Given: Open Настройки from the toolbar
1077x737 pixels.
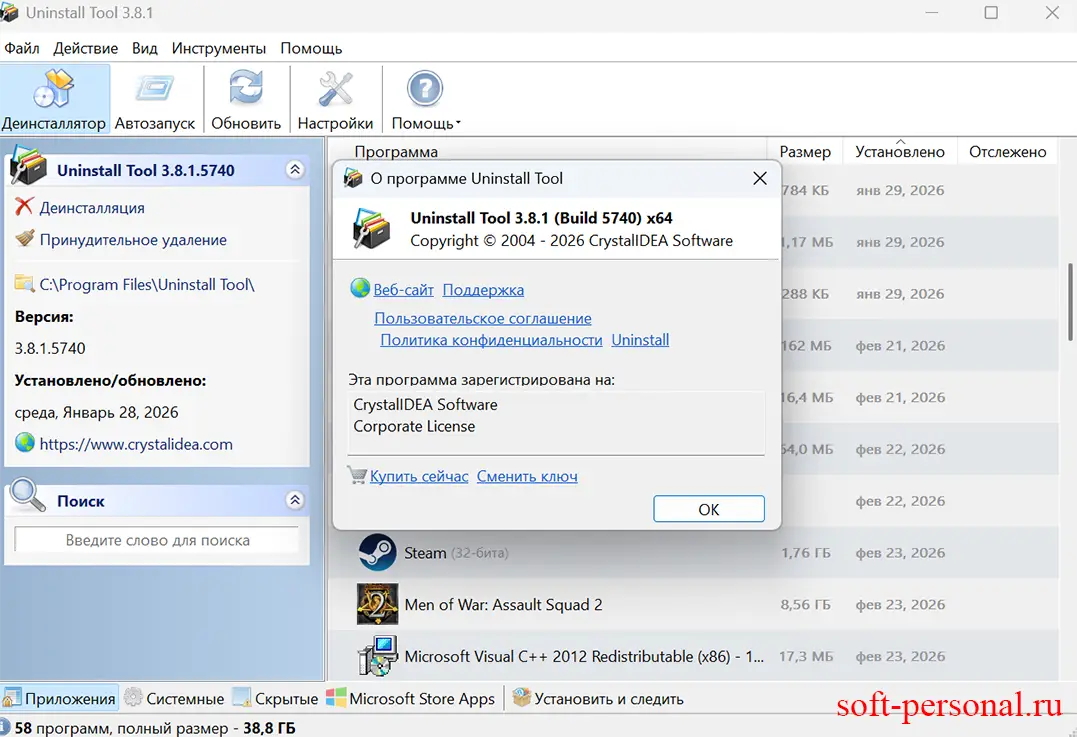Looking at the screenshot, I should tap(335, 99).
